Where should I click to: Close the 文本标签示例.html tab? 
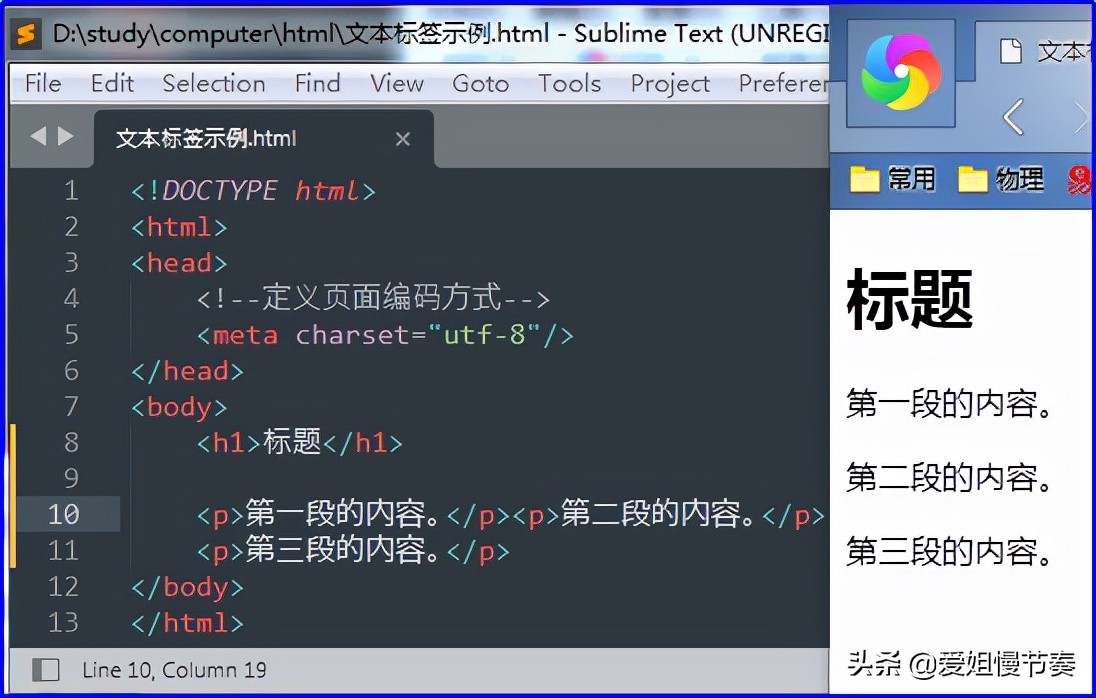pos(403,139)
